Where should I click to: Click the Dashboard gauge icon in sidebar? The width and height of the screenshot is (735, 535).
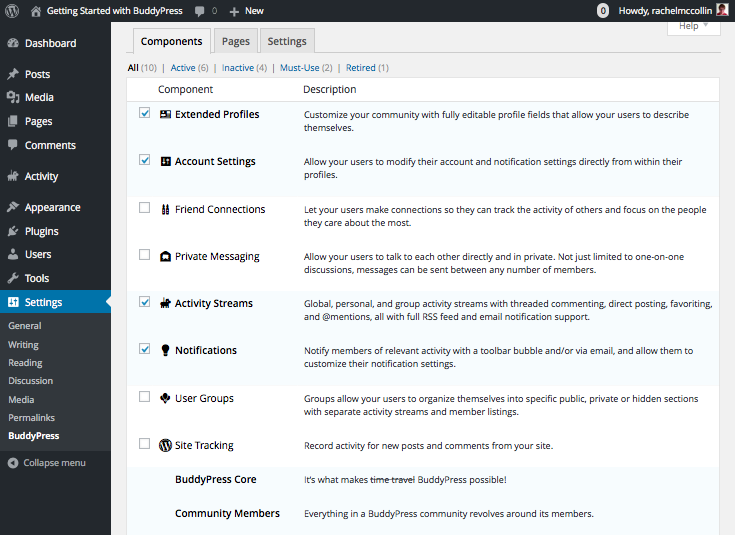pos(13,43)
